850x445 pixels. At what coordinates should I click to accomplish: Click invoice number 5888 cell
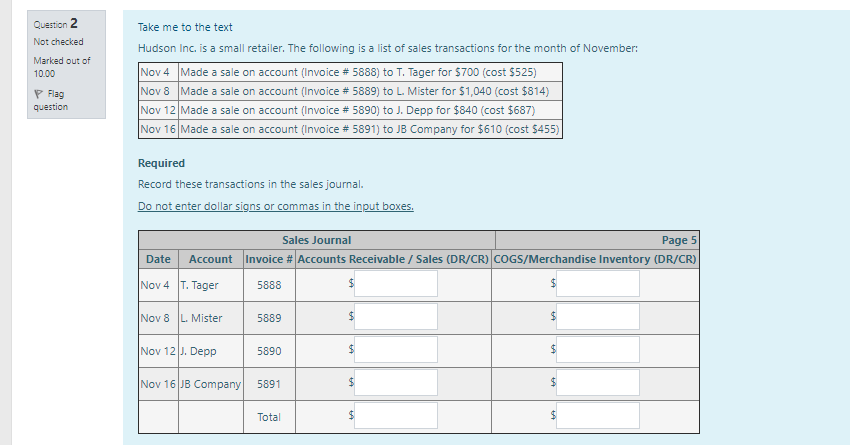click(x=269, y=285)
